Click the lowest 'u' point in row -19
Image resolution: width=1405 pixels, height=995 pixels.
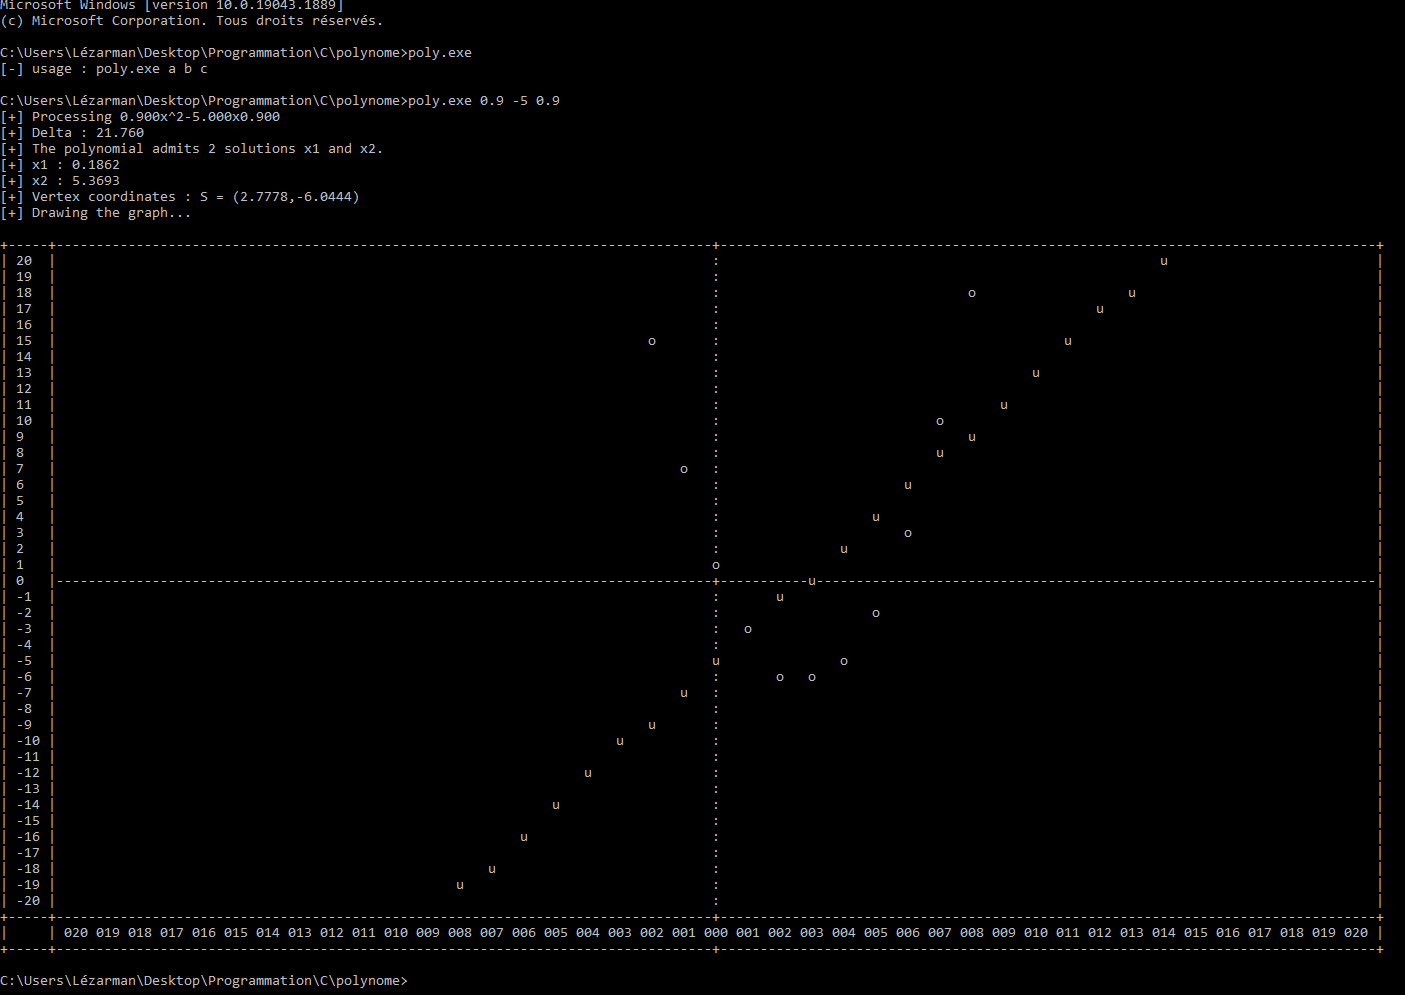pyautogui.click(x=460, y=886)
